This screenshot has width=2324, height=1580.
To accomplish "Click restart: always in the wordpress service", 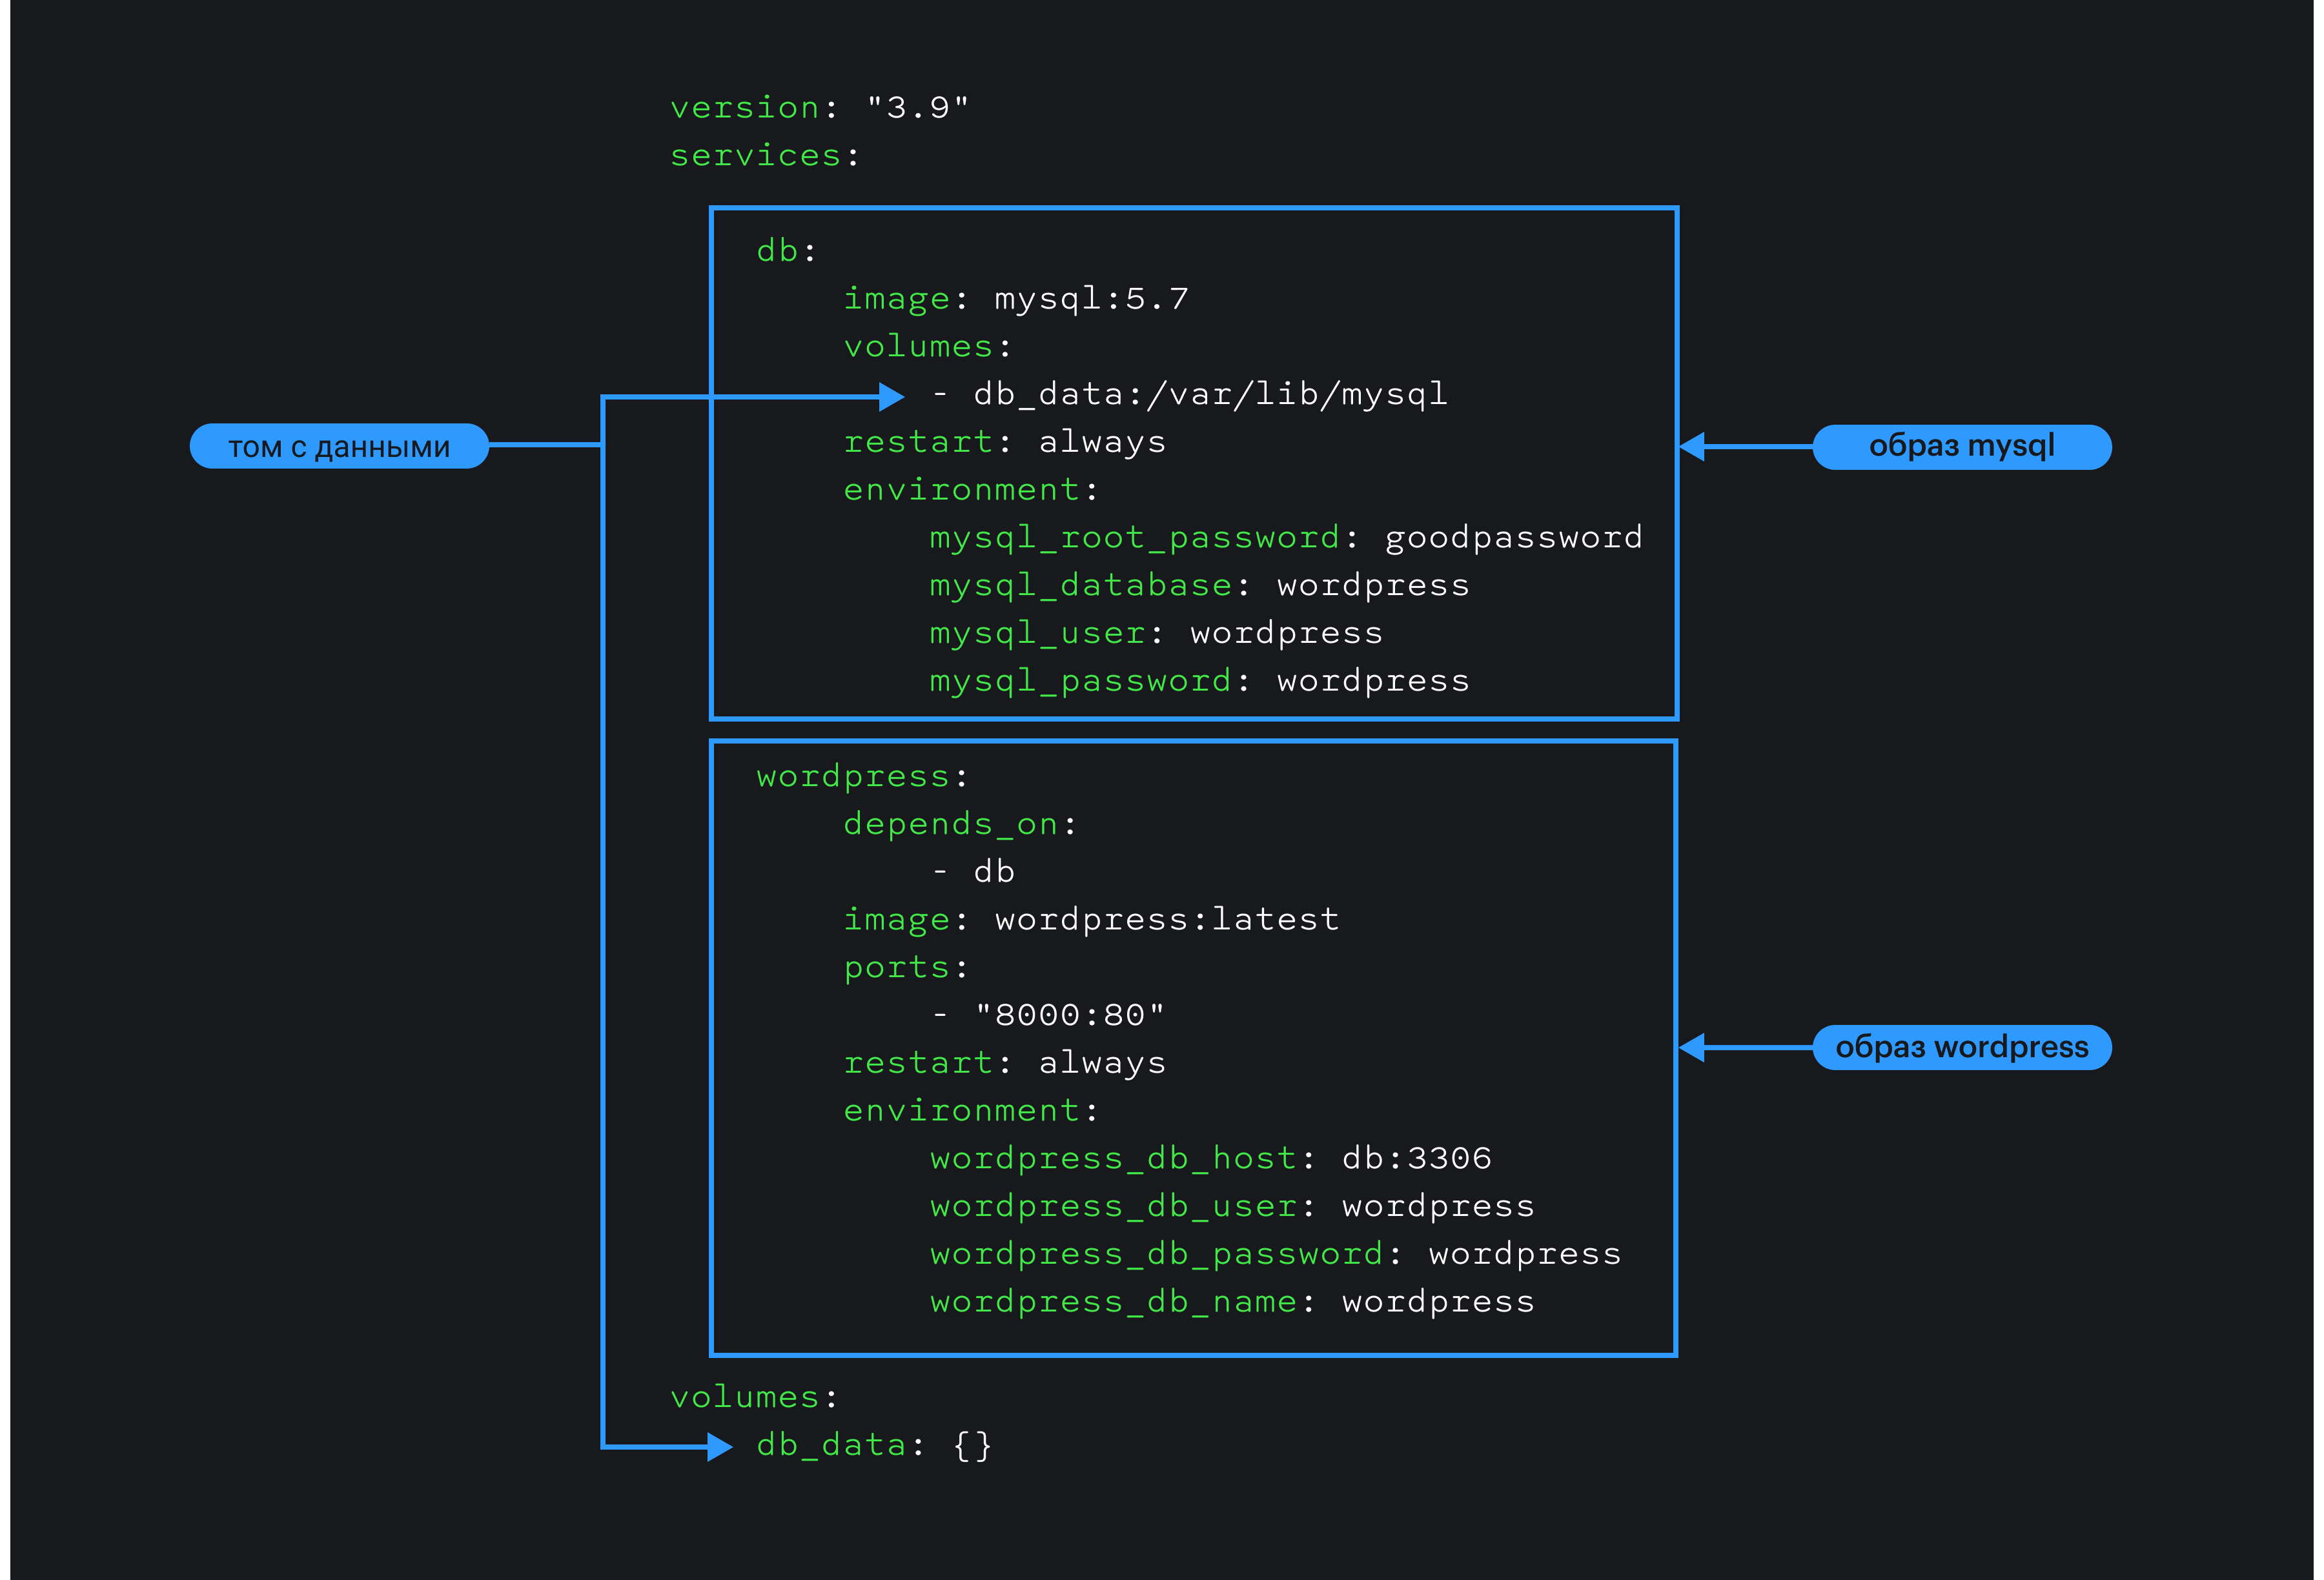I will coord(1005,1063).
